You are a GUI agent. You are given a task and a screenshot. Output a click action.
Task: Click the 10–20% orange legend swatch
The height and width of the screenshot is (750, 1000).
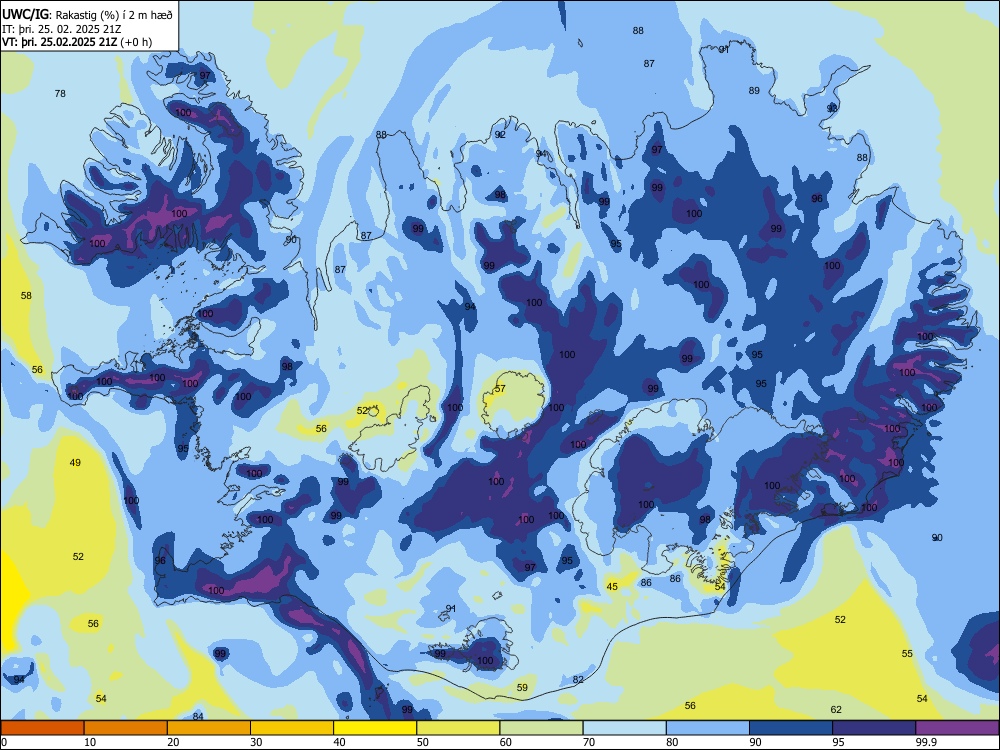126,728
